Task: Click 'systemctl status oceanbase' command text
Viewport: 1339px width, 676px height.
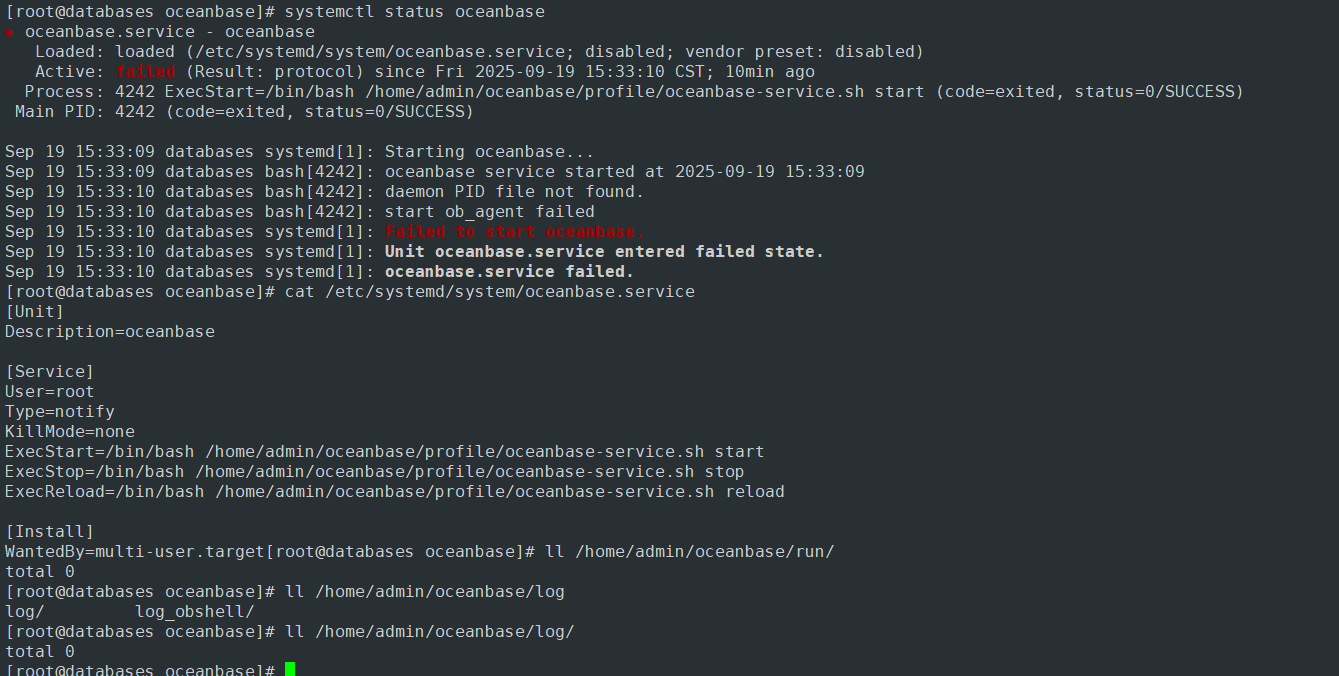Action: point(415,12)
